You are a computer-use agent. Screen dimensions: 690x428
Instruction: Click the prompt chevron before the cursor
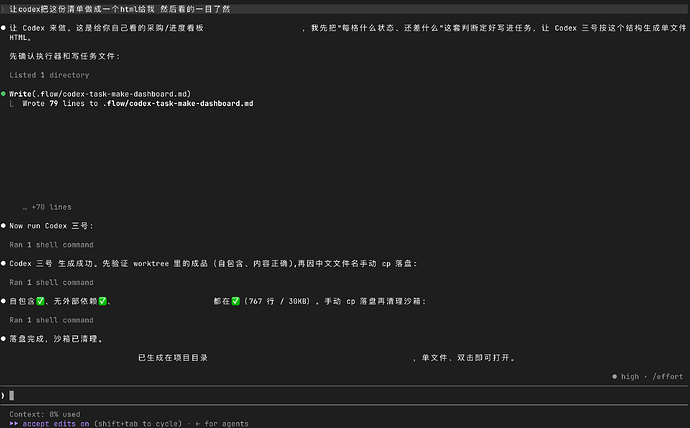pyautogui.click(x=3, y=395)
